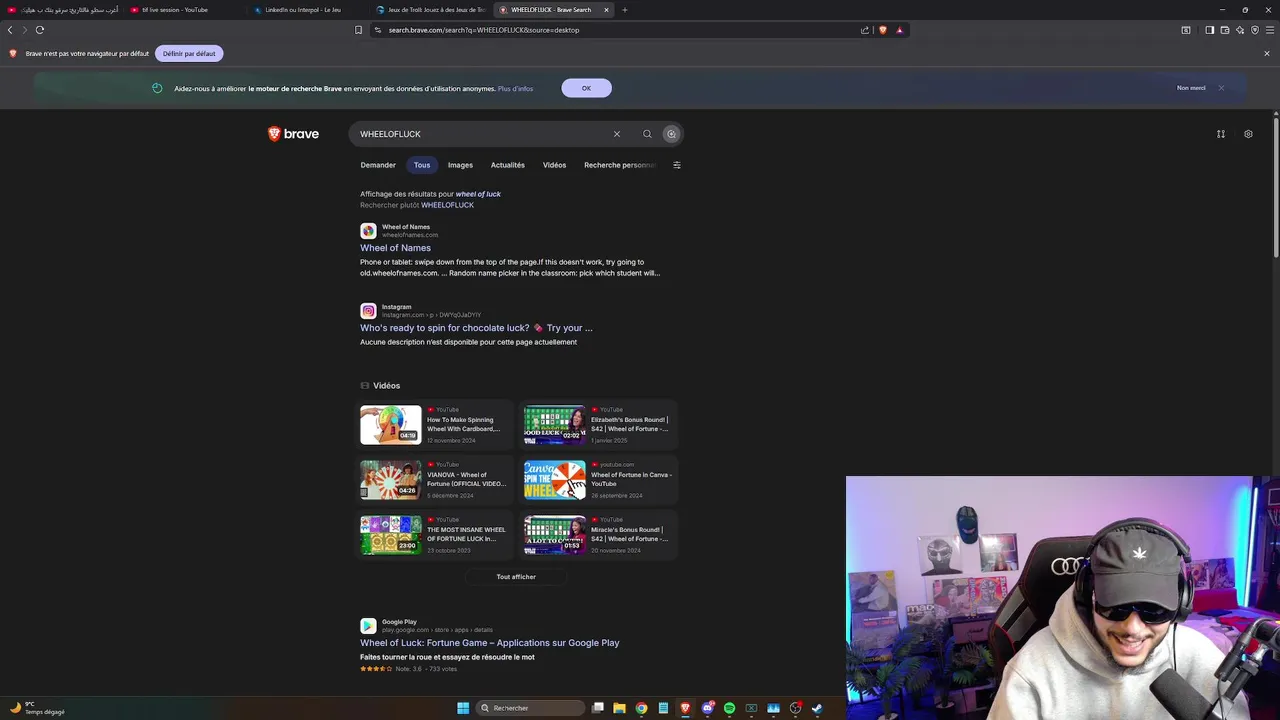Switch to the Demander search tab
Screen dimensions: 1280x720
[x=378, y=165]
